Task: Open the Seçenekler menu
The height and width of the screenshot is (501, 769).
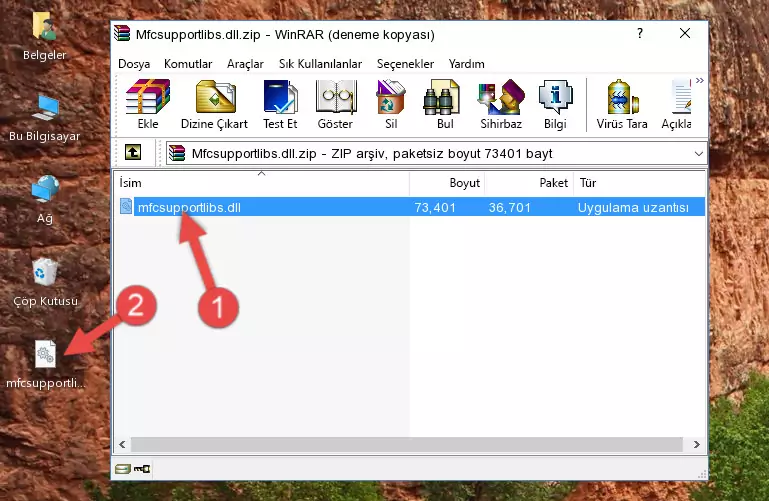Action: click(x=405, y=64)
